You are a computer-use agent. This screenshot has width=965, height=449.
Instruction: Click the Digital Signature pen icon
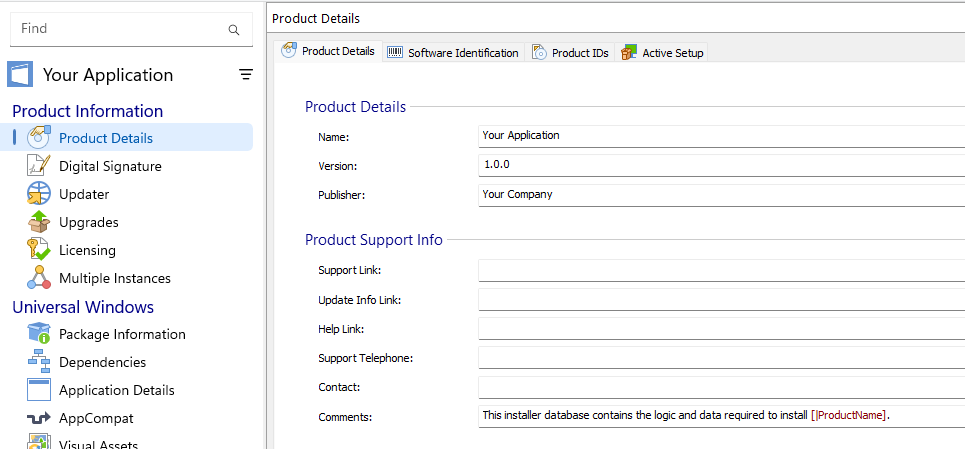pyautogui.click(x=39, y=165)
